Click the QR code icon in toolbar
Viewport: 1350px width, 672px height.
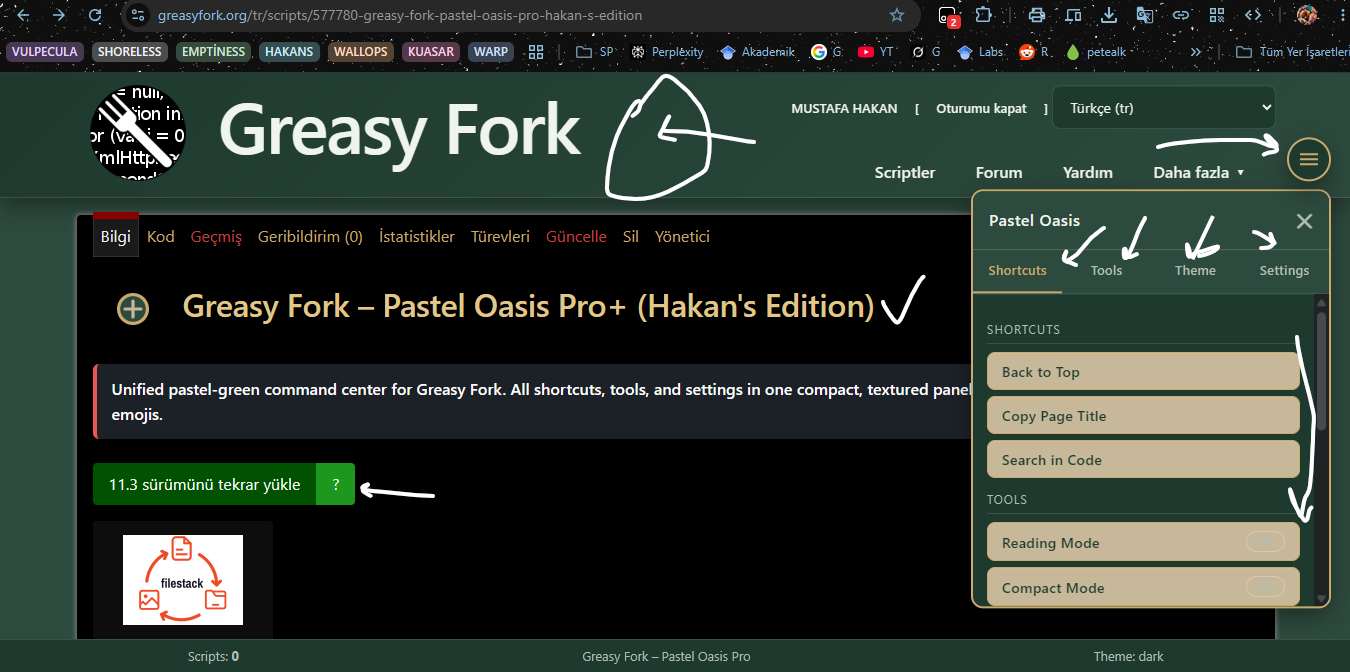click(1217, 15)
